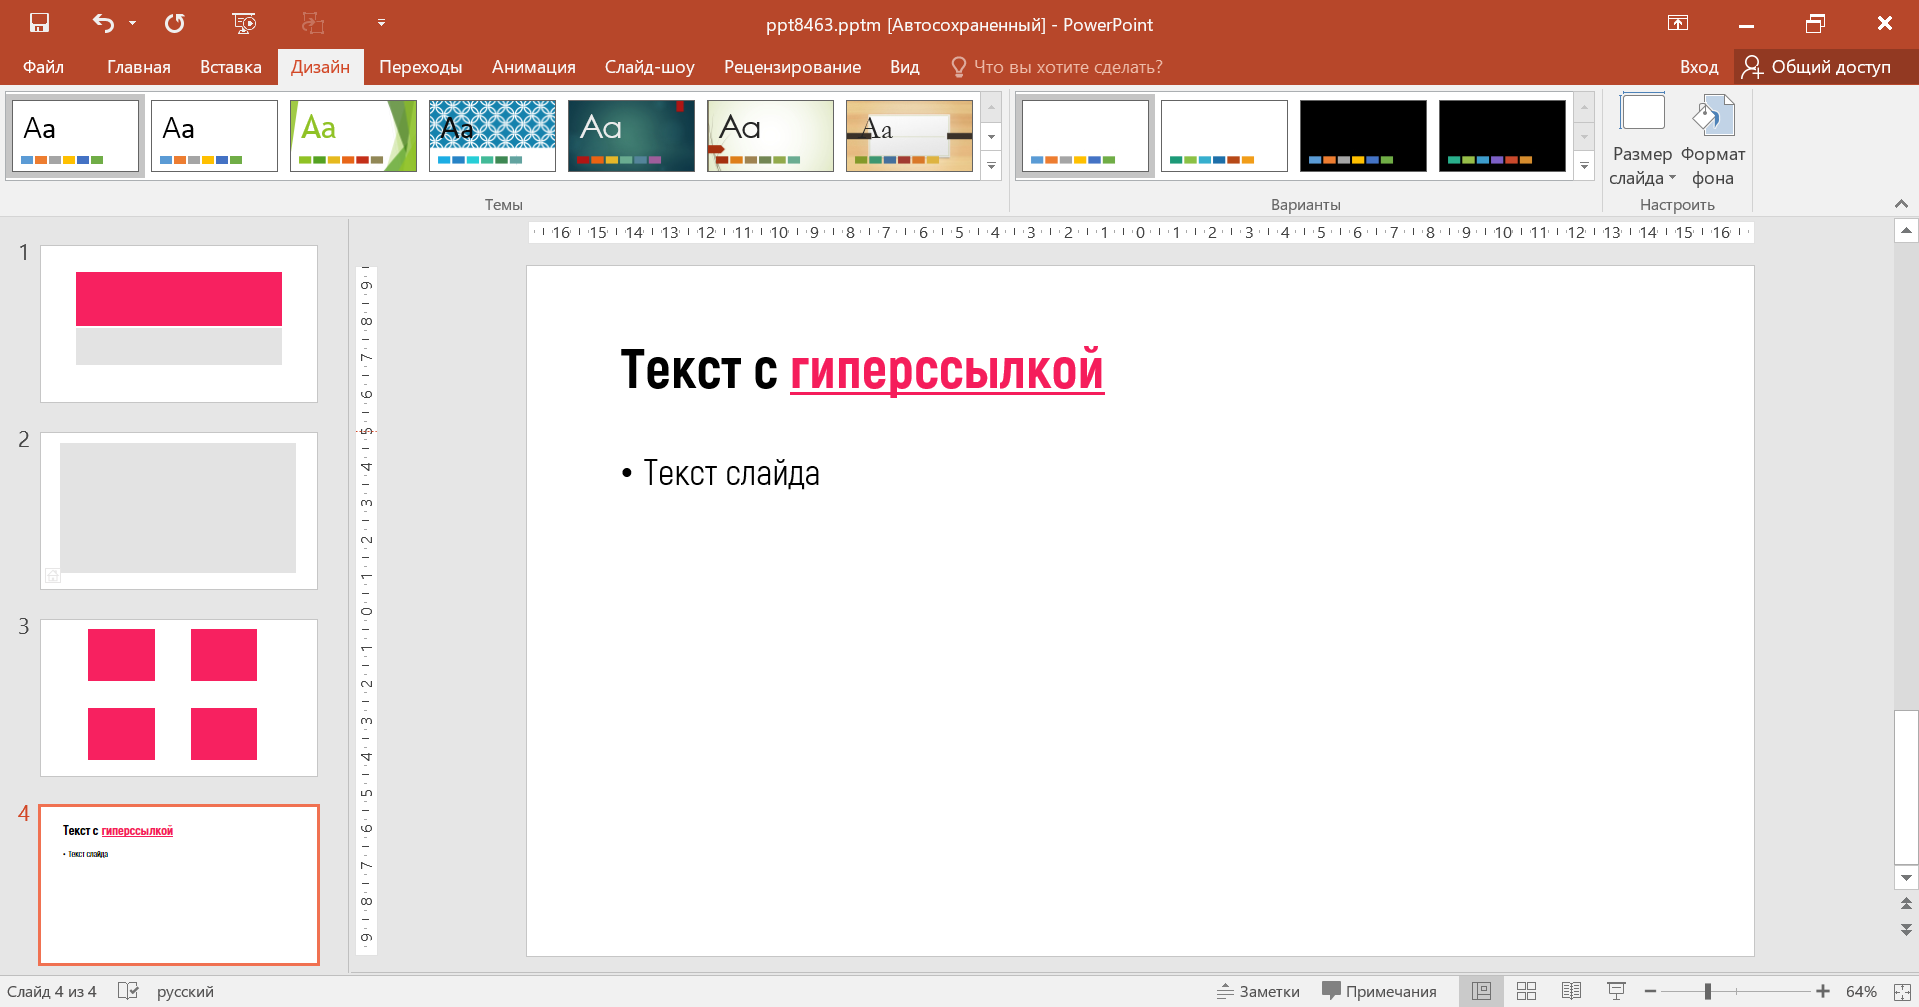Image resolution: width=1919 pixels, height=1007 pixels.
Task: Open the Анимация tab
Action: (x=533, y=67)
